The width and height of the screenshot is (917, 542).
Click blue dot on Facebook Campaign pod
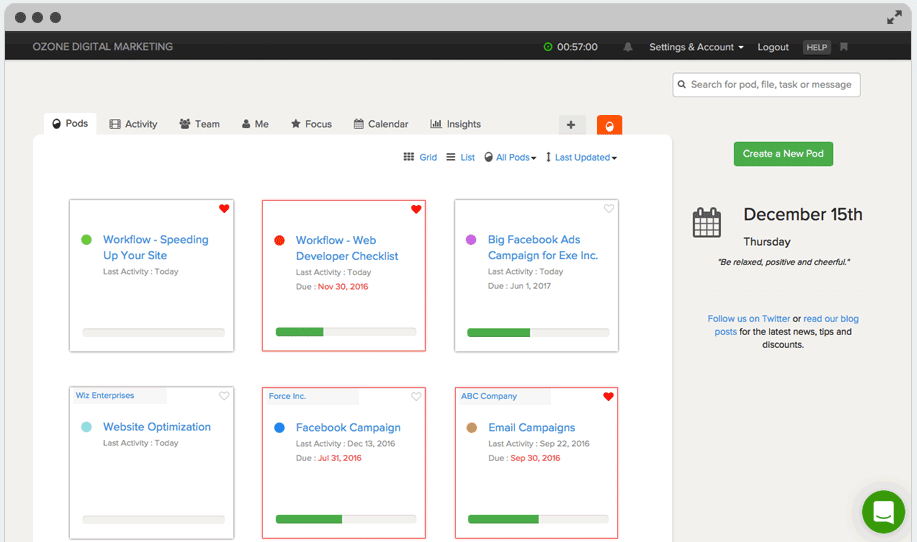[280, 427]
